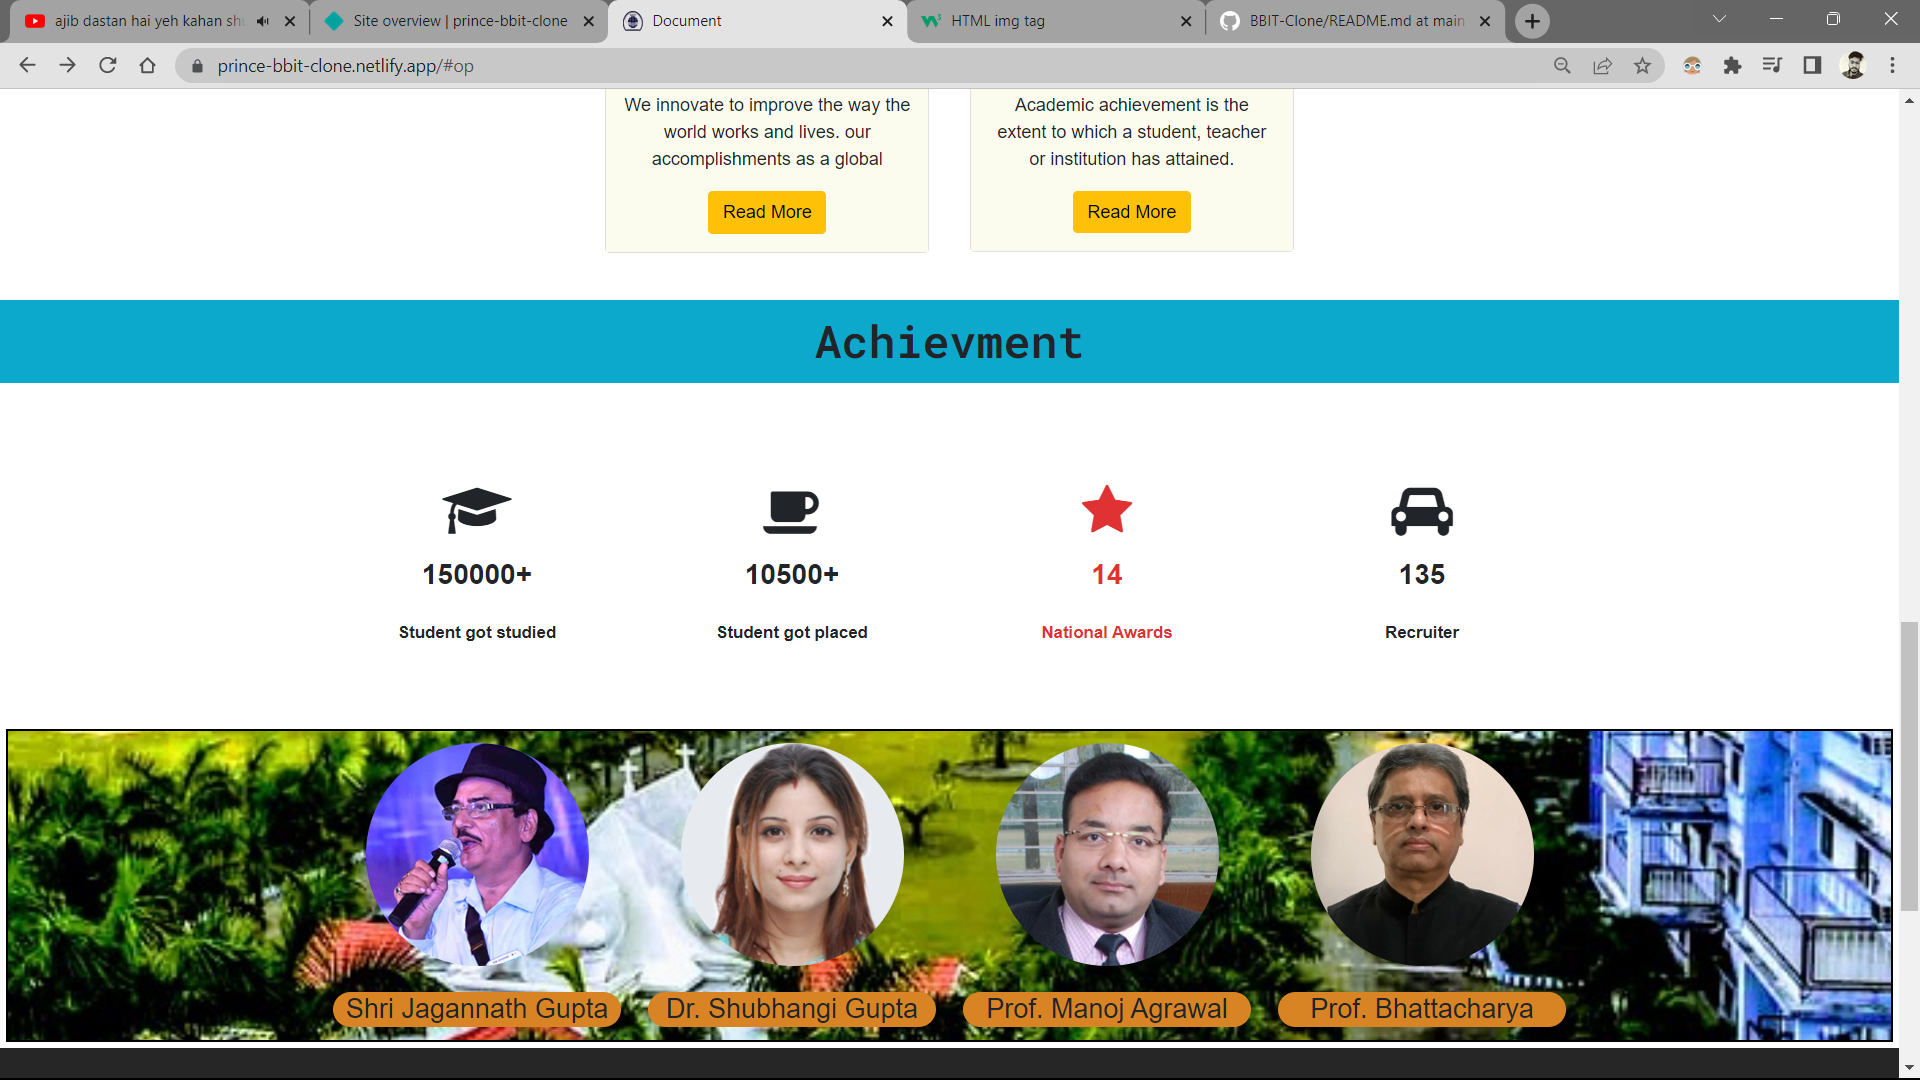The width and height of the screenshot is (1920, 1080).
Task: Click the red star awards icon
Action: coord(1106,510)
